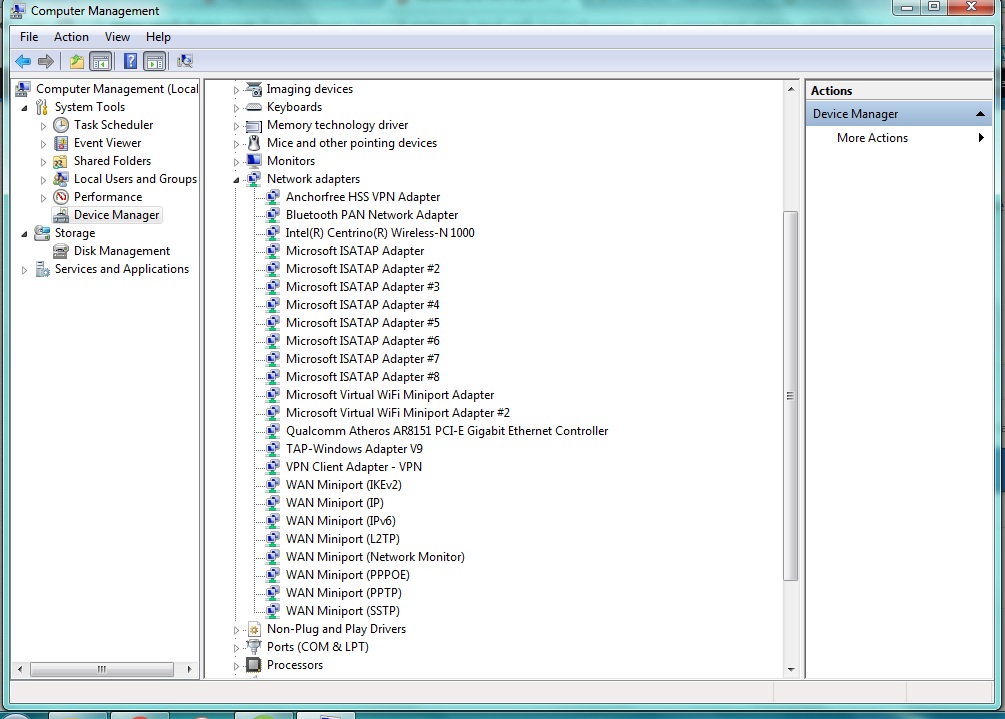This screenshot has width=1005, height=719.
Task: Click the Memory technology driver icon
Action: pos(254,126)
